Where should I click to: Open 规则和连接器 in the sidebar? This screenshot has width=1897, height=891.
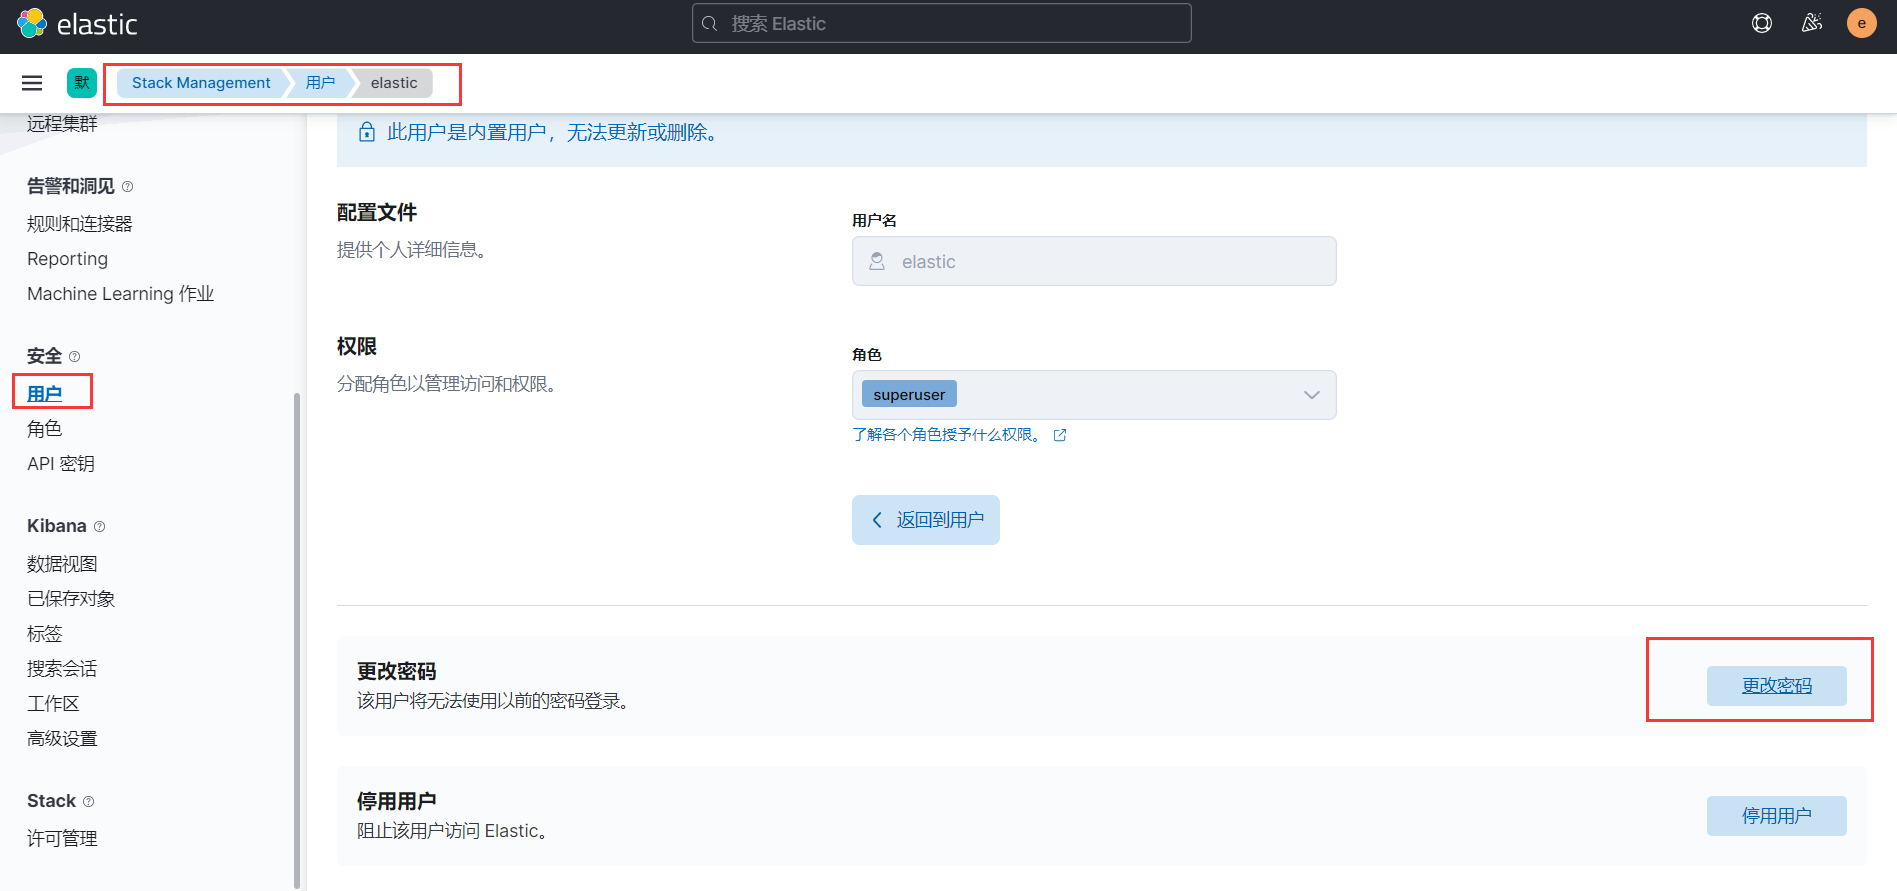pyautogui.click(x=80, y=224)
